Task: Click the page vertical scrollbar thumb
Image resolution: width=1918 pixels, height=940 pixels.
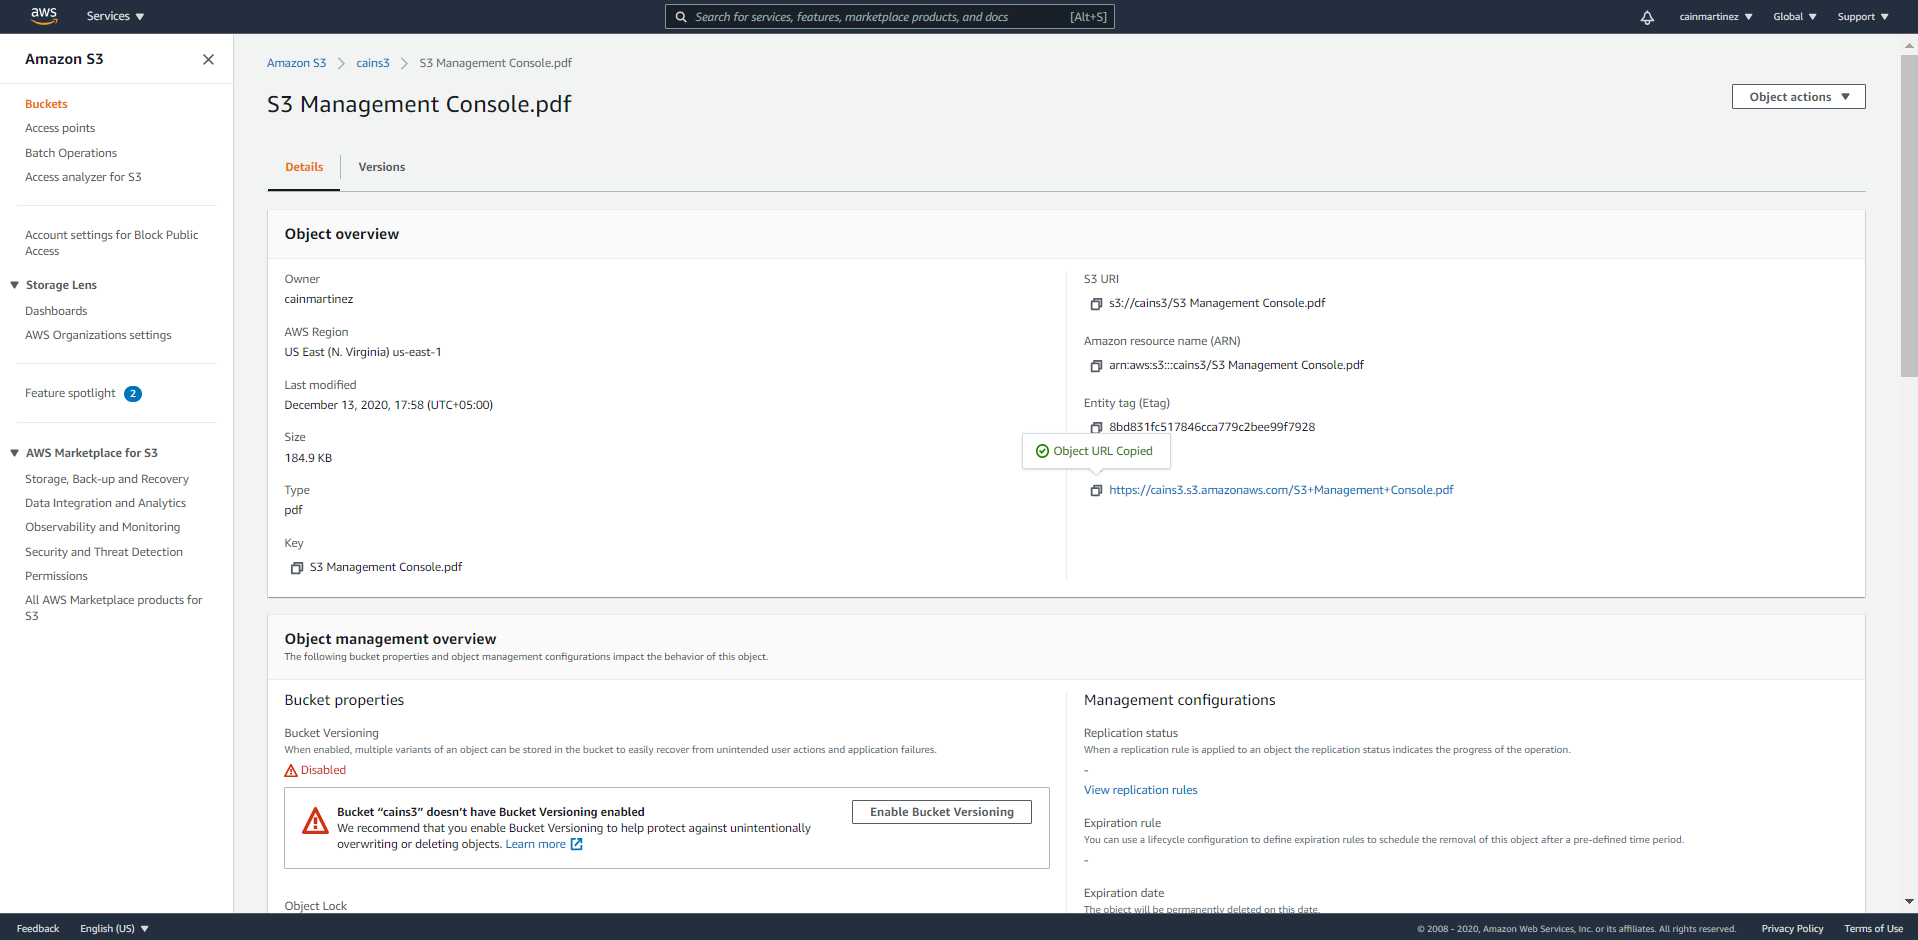Action: pos(1909,215)
